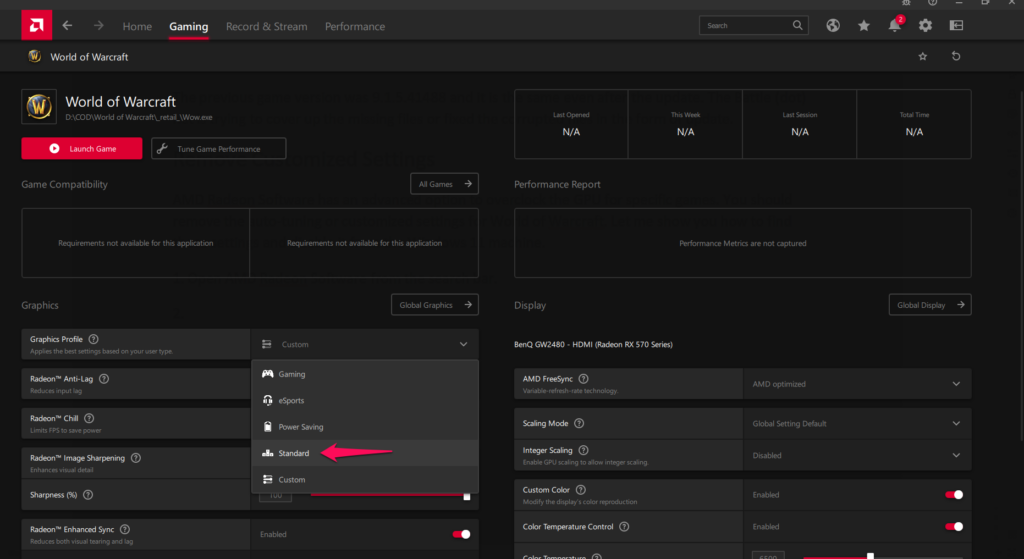Screen dimensions: 1024x559
Task: Open Global Display settings
Action: pyautogui.click(x=930, y=305)
